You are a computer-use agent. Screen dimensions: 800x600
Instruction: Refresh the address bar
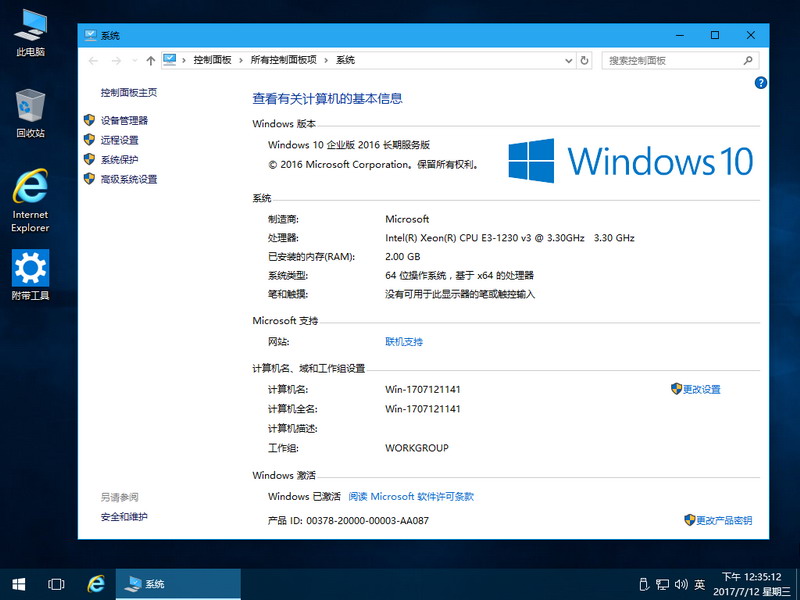pyautogui.click(x=584, y=61)
